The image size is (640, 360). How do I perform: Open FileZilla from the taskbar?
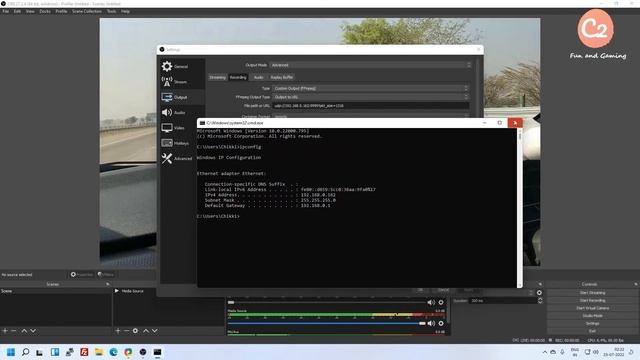point(84,352)
